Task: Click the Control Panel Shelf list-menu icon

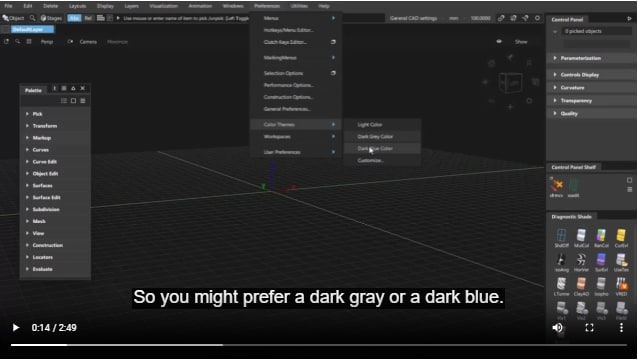Action: pos(629,189)
